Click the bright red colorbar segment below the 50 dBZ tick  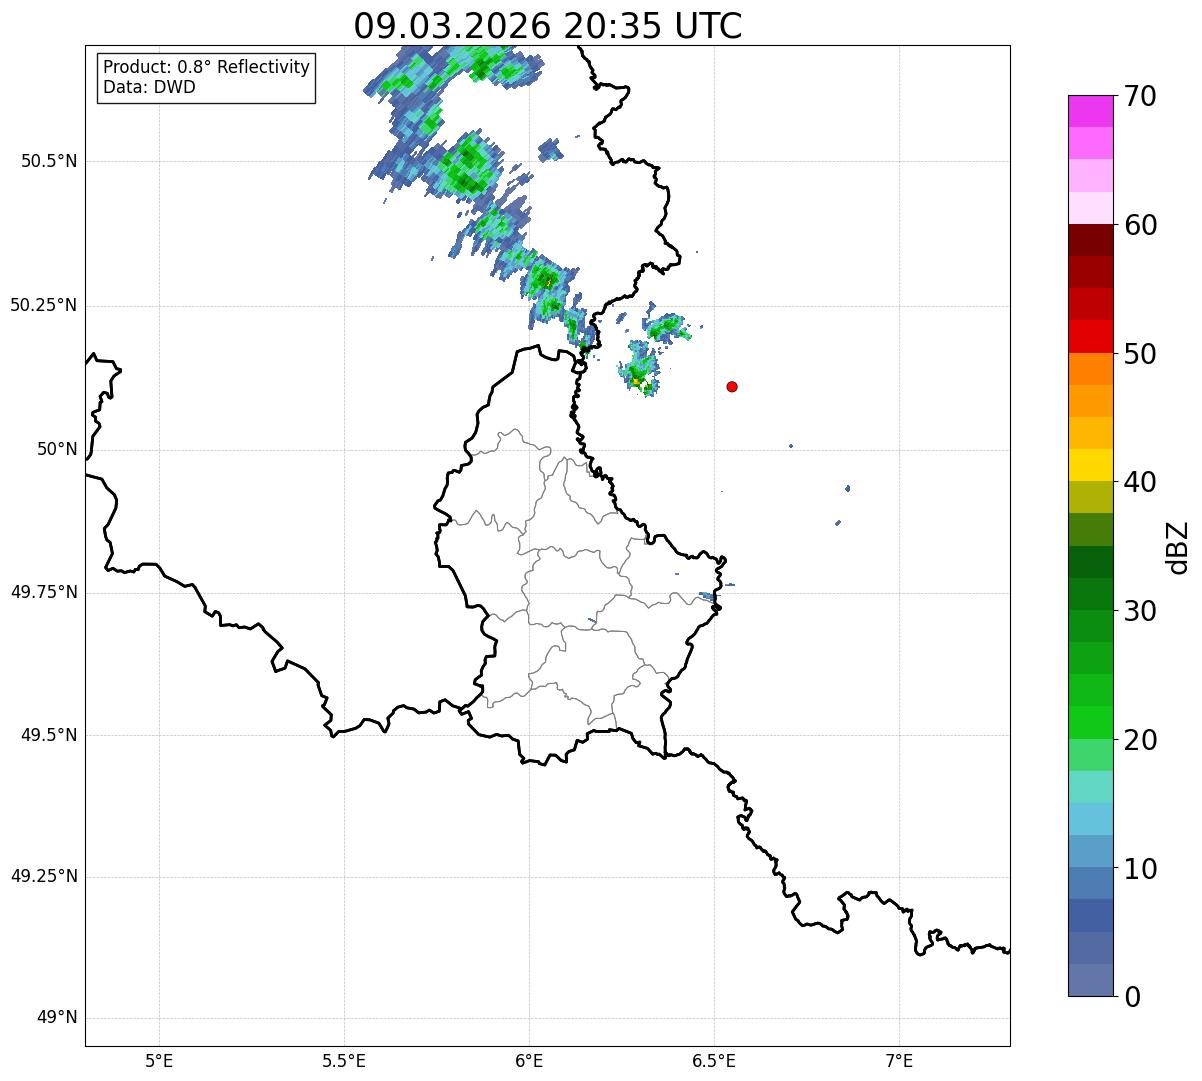(x=1090, y=337)
